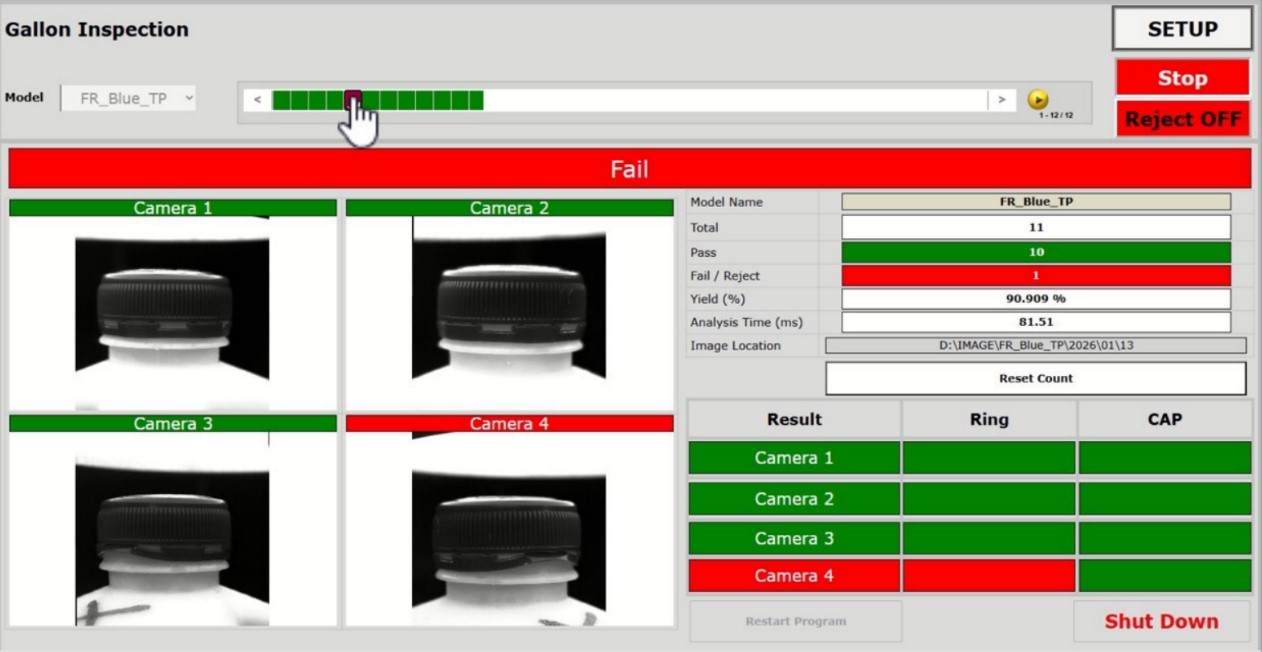
Task: Open the Model dropdown showing FR_Blue_TP
Action: point(129,99)
